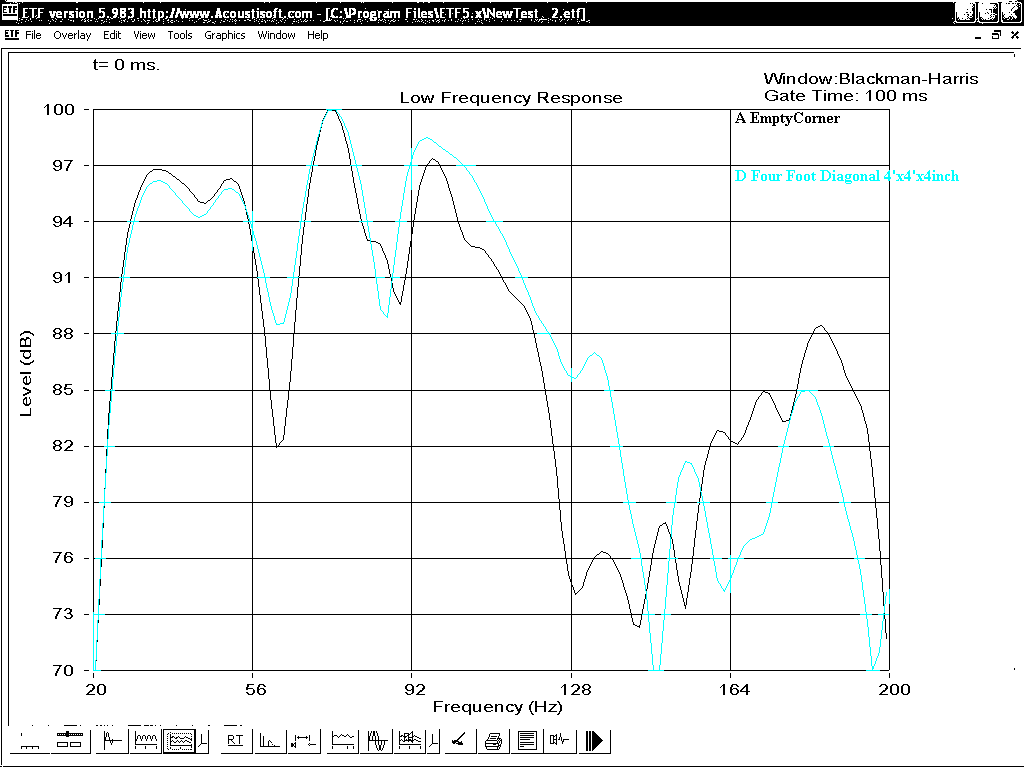This screenshot has height=768, width=1024.
Task: Expand the small arrow beside waterfall icon
Action: tap(431, 741)
